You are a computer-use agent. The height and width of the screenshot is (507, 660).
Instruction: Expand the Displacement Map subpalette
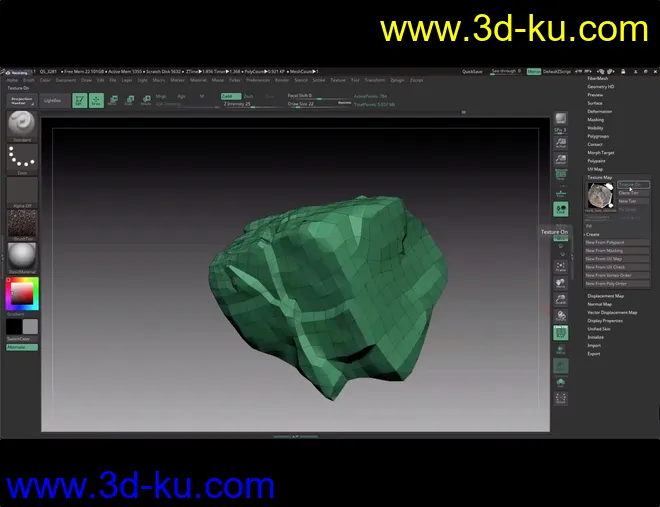coord(606,296)
